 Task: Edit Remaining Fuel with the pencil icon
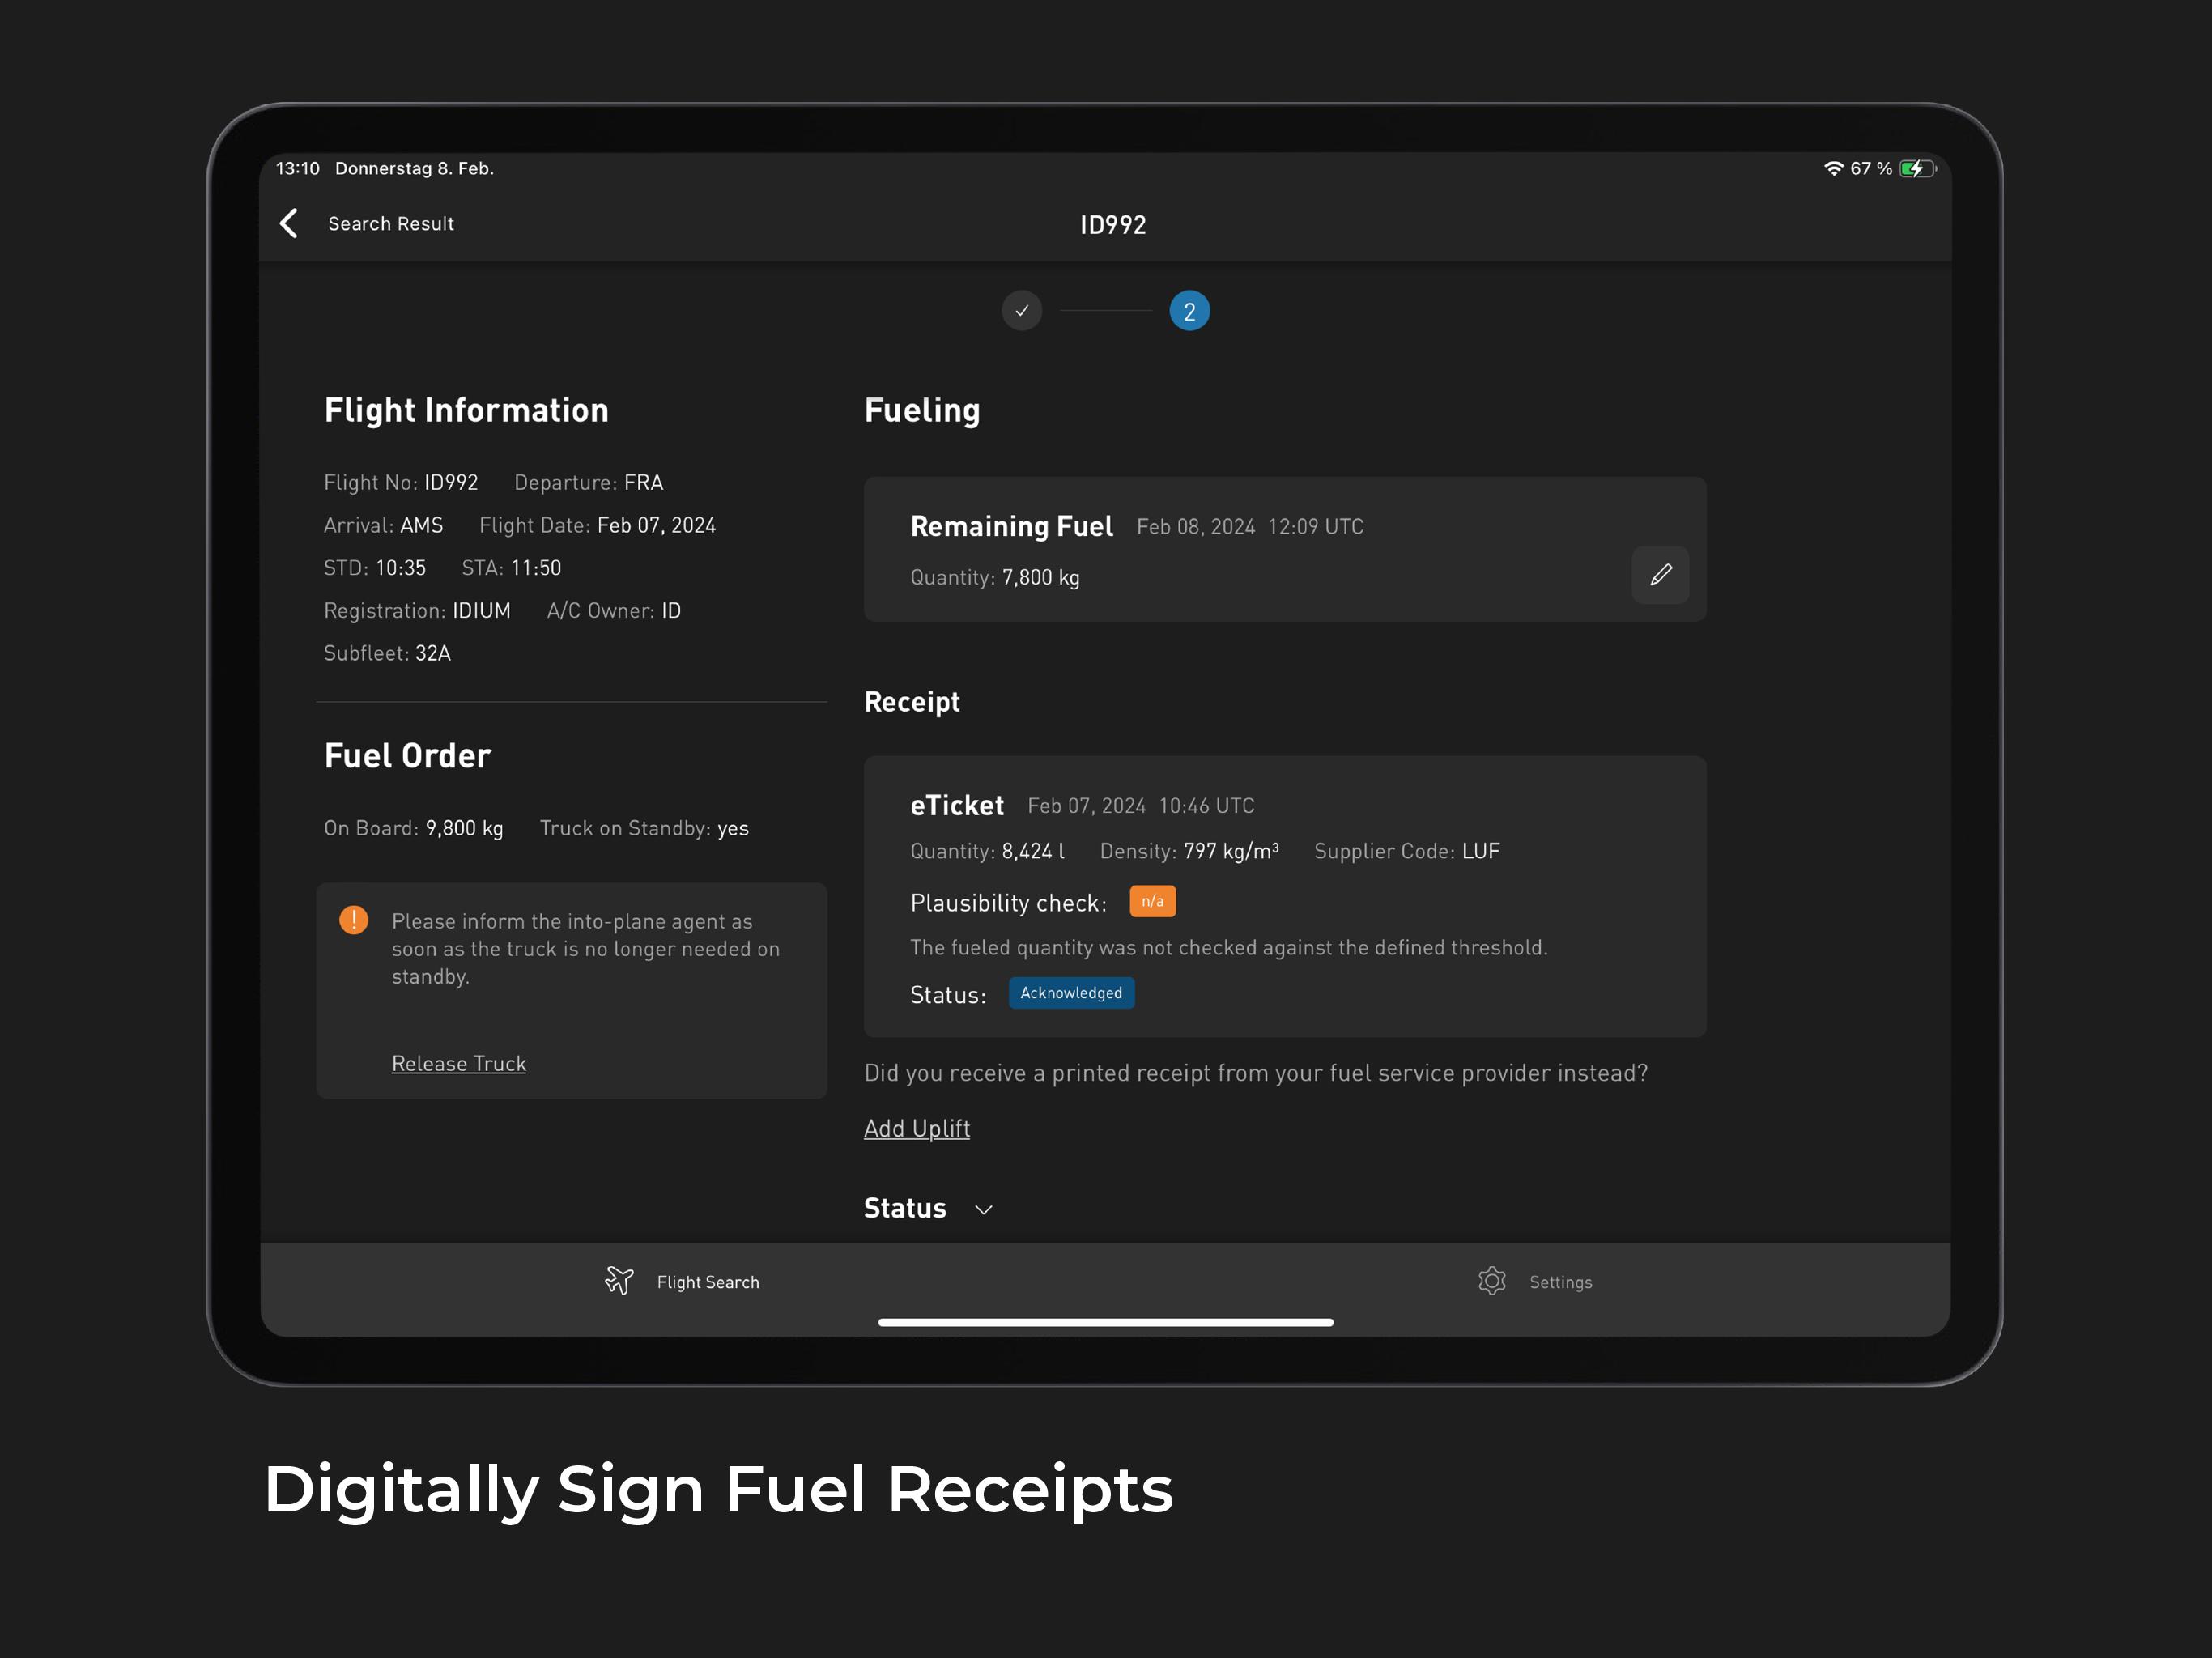[x=1660, y=575]
